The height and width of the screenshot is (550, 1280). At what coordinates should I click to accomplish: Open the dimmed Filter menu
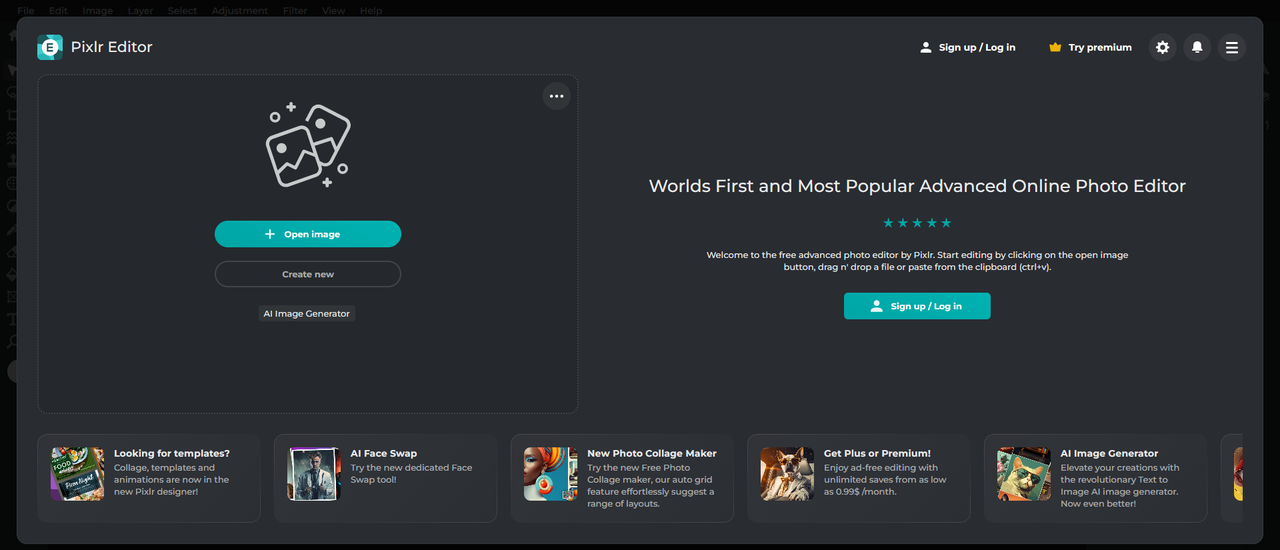point(295,11)
